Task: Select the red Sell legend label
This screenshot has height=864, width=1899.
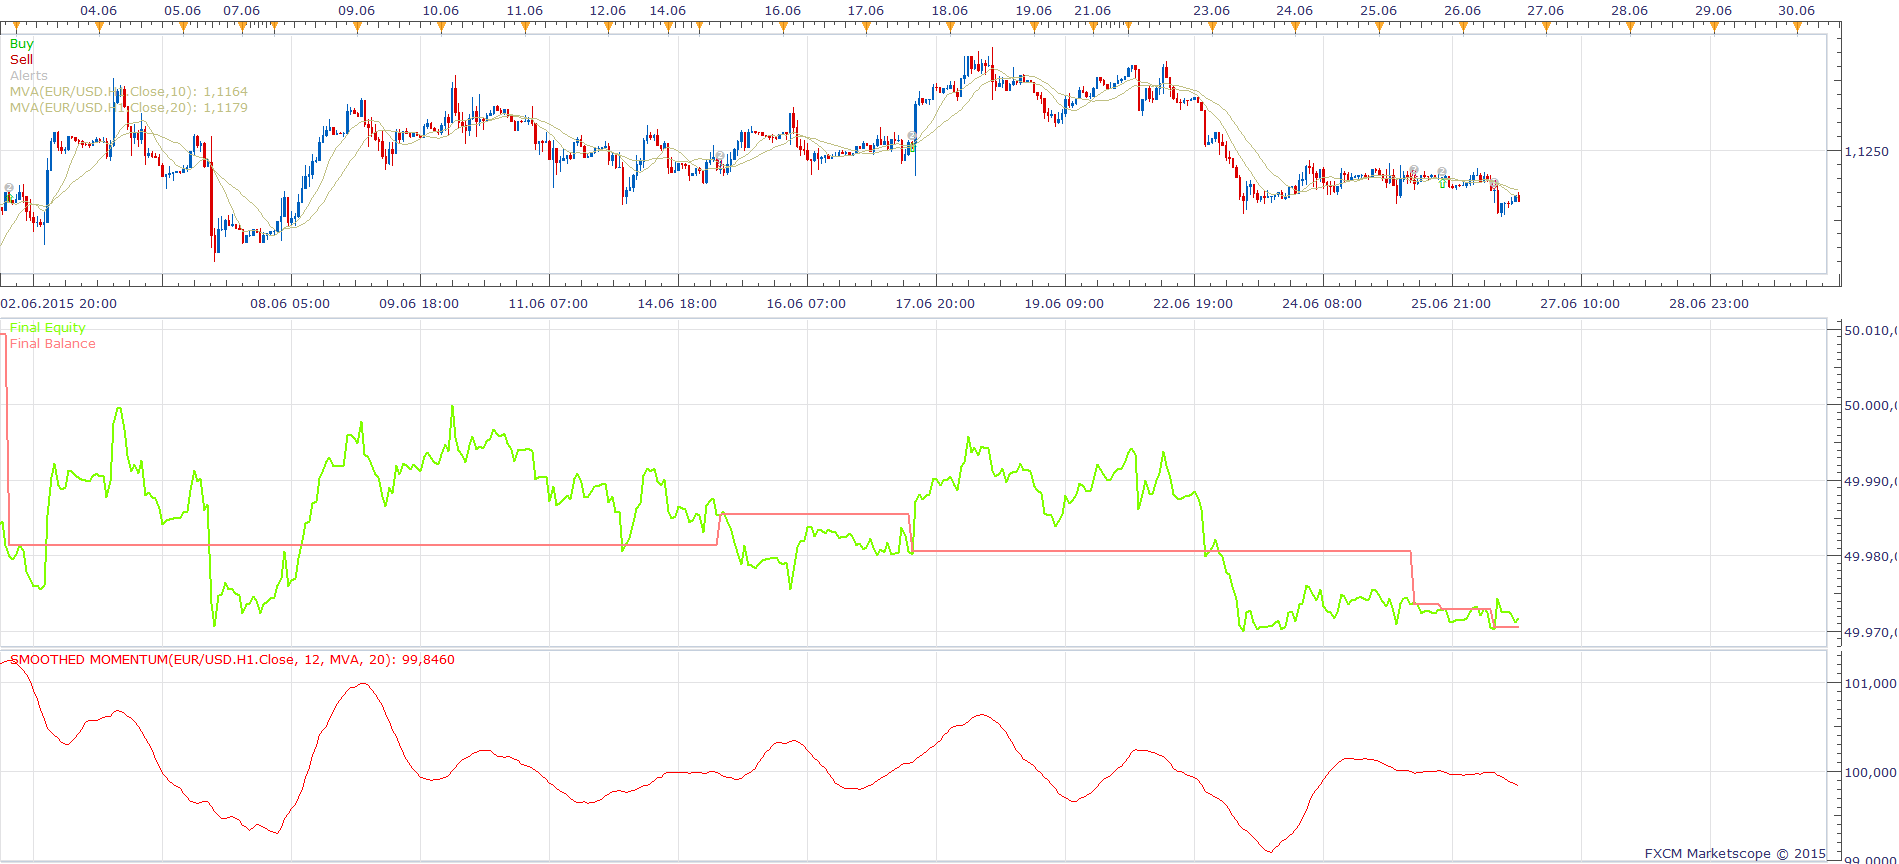Action: coord(22,60)
